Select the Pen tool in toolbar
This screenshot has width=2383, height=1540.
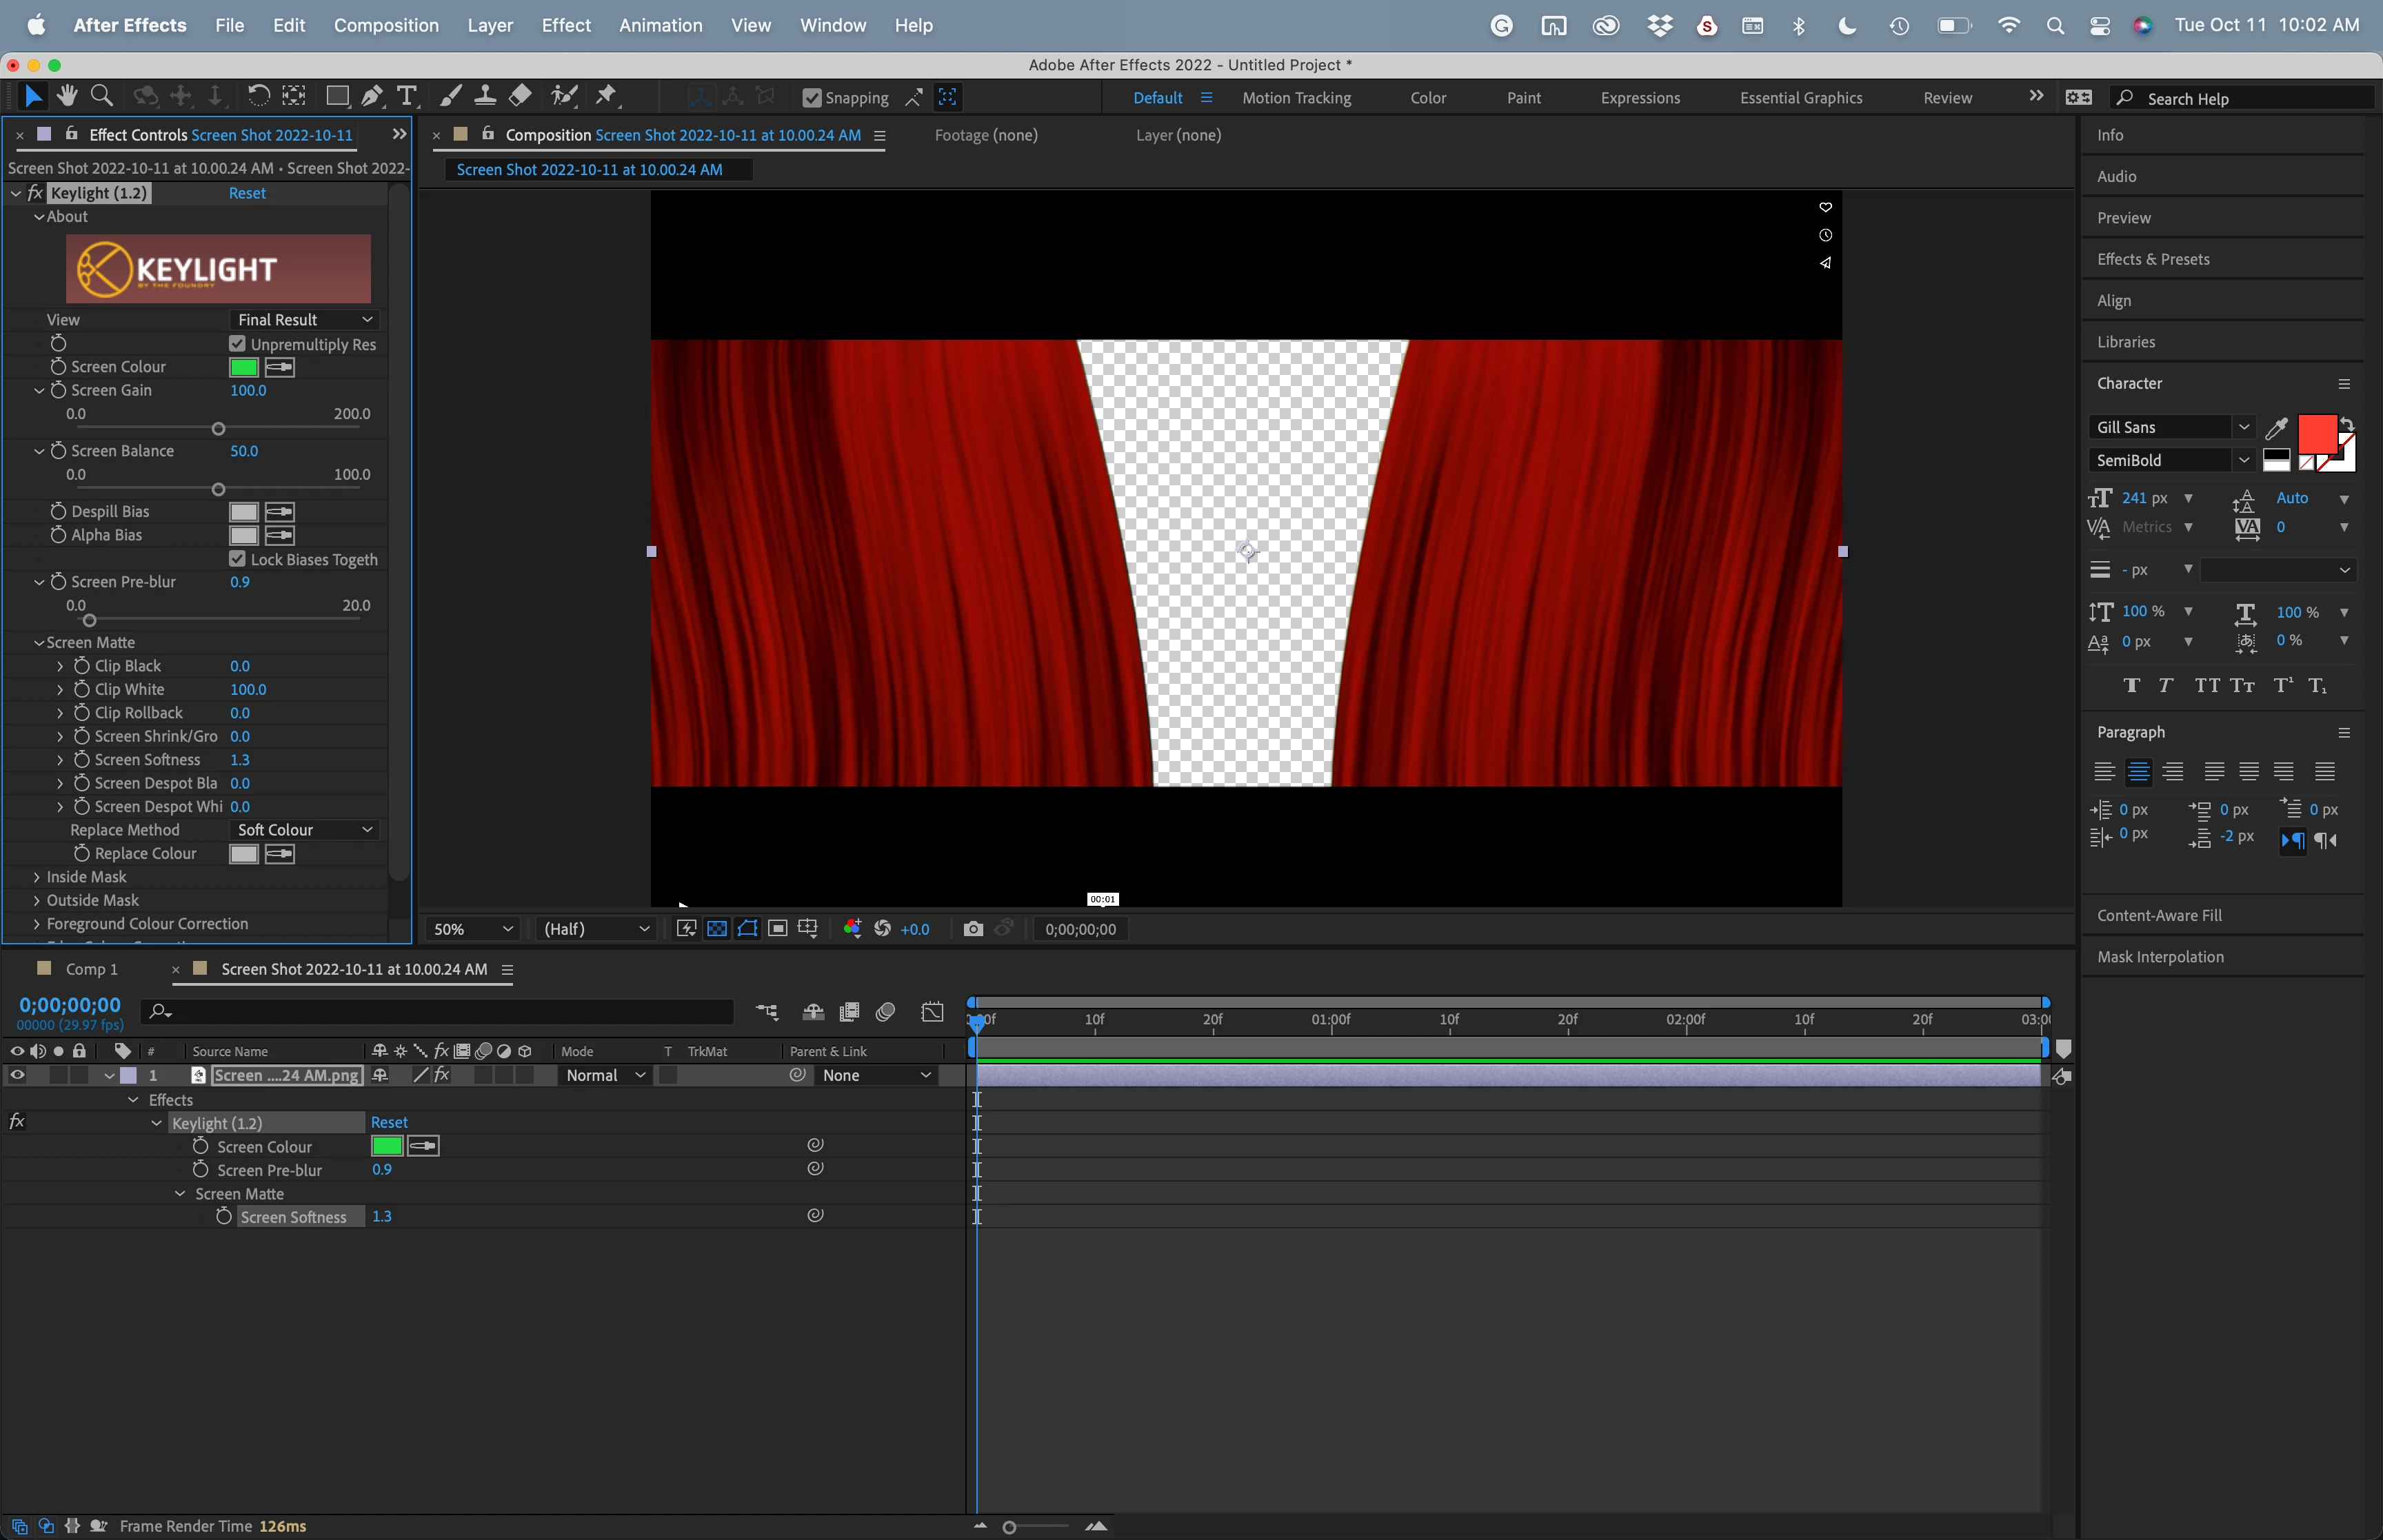tap(372, 96)
